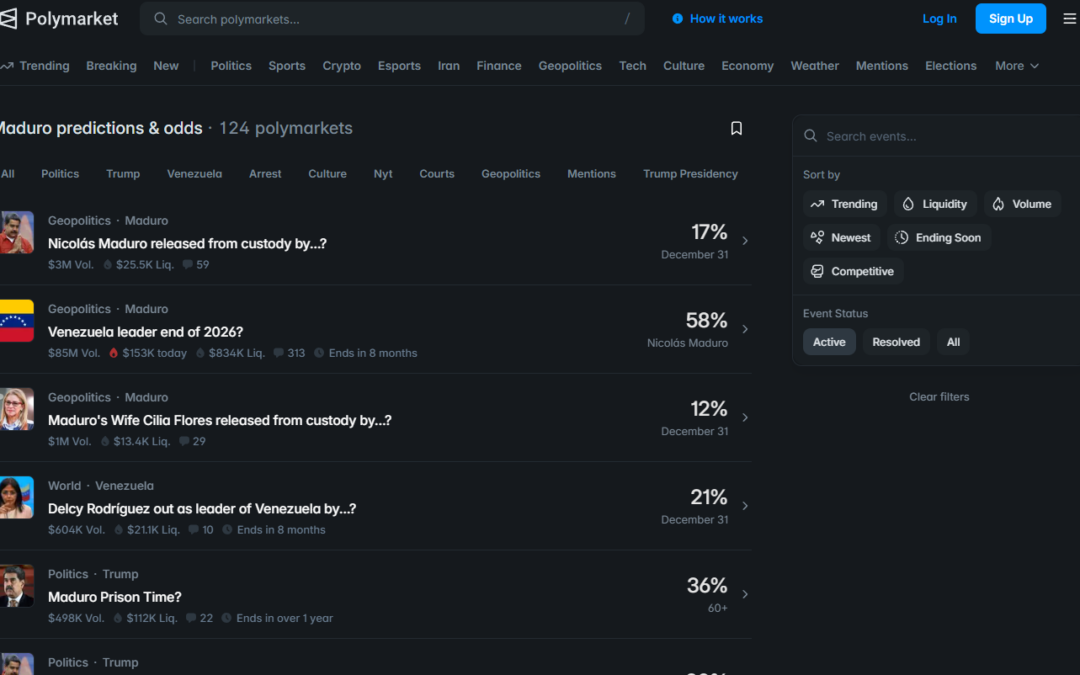This screenshot has height=675, width=1080.
Task: Sort events by Ending Soon
Action: [x=937, y=238]
